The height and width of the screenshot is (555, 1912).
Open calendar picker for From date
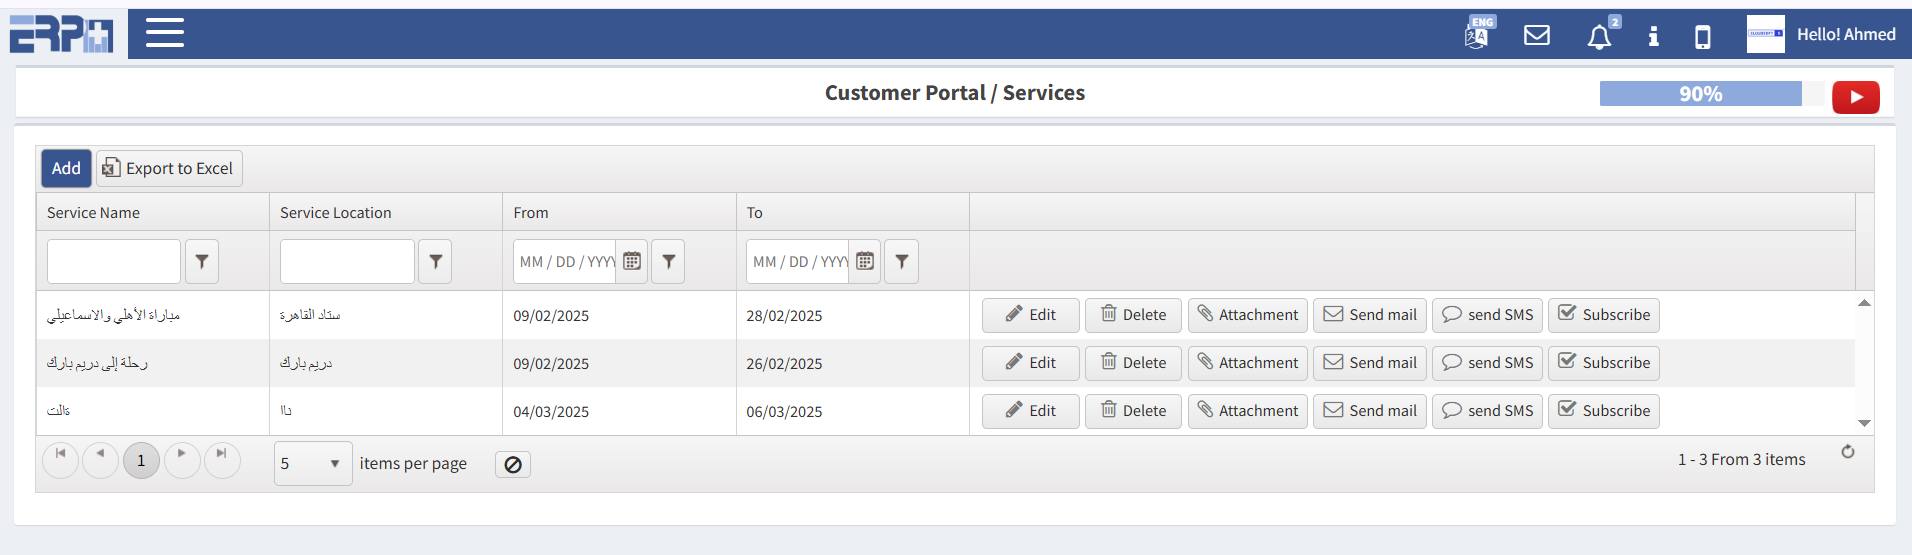pos(632,262)
